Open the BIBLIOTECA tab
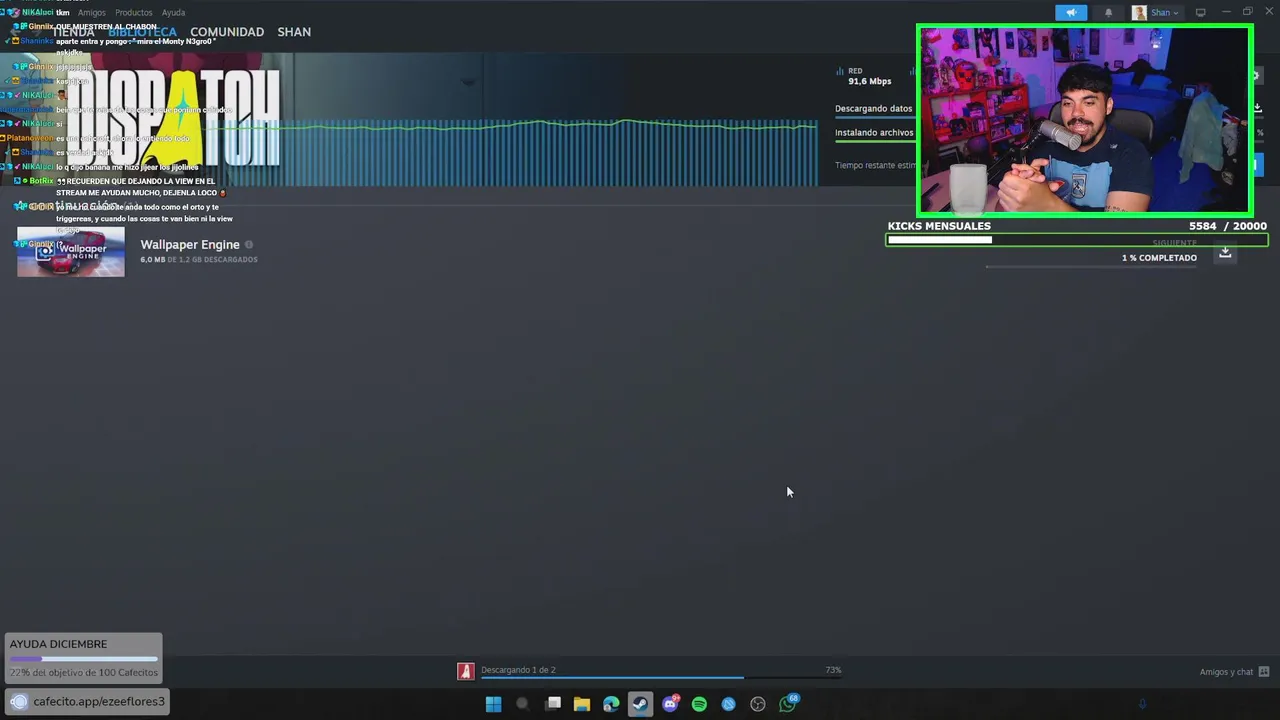Viewport: 1280px width, 720px height. pos(142,32)
